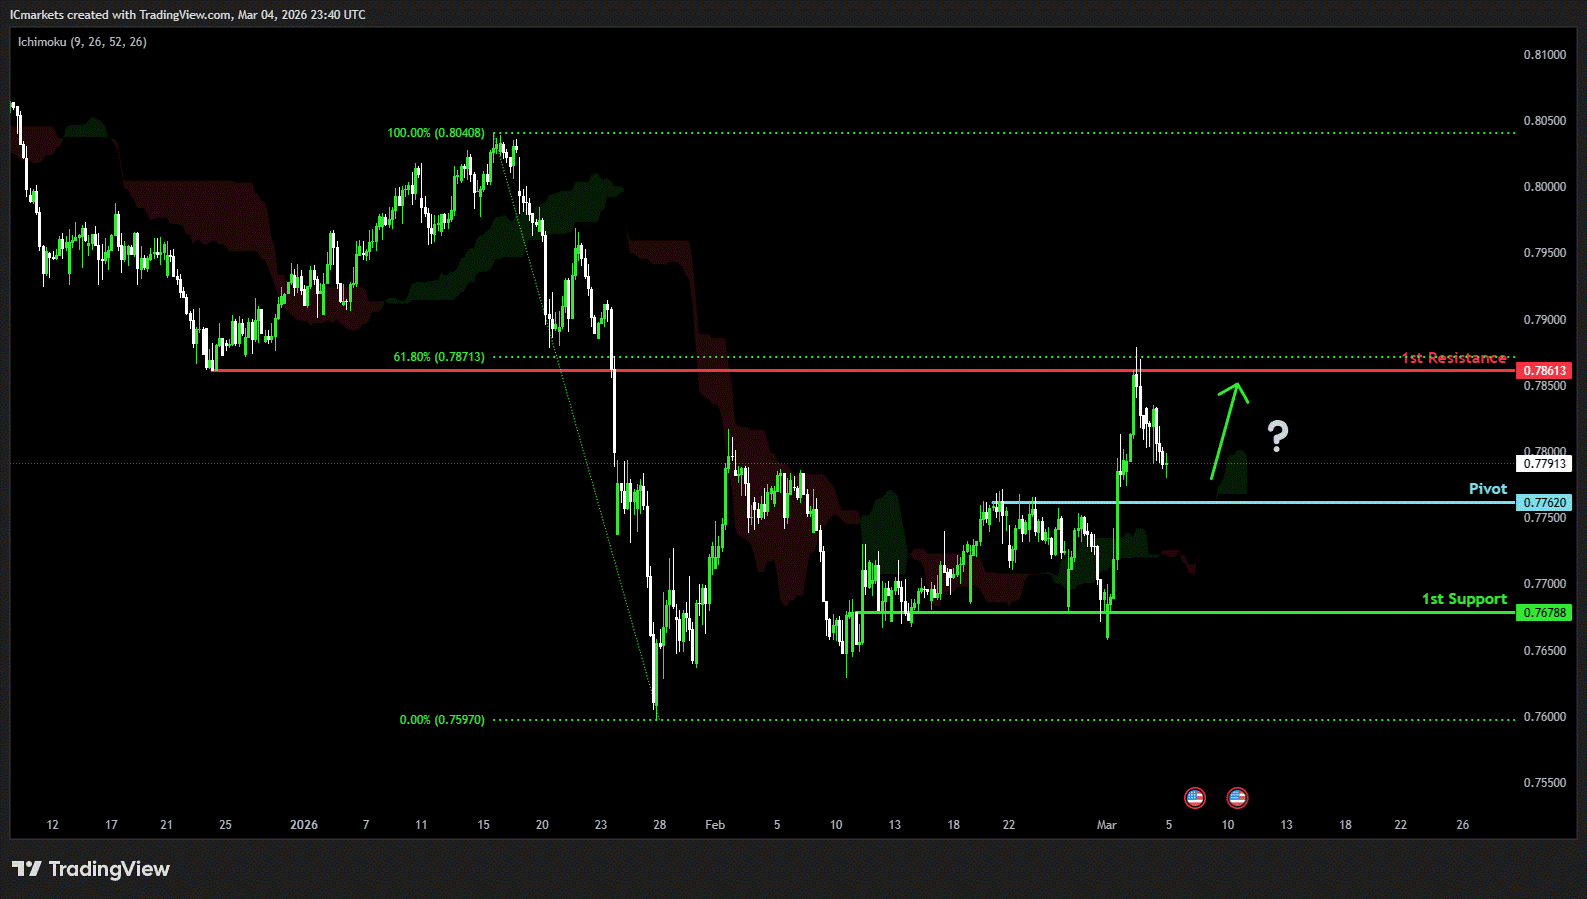Click the TradingView logo icon
The image size is (1587, 899).
(27, 869)
